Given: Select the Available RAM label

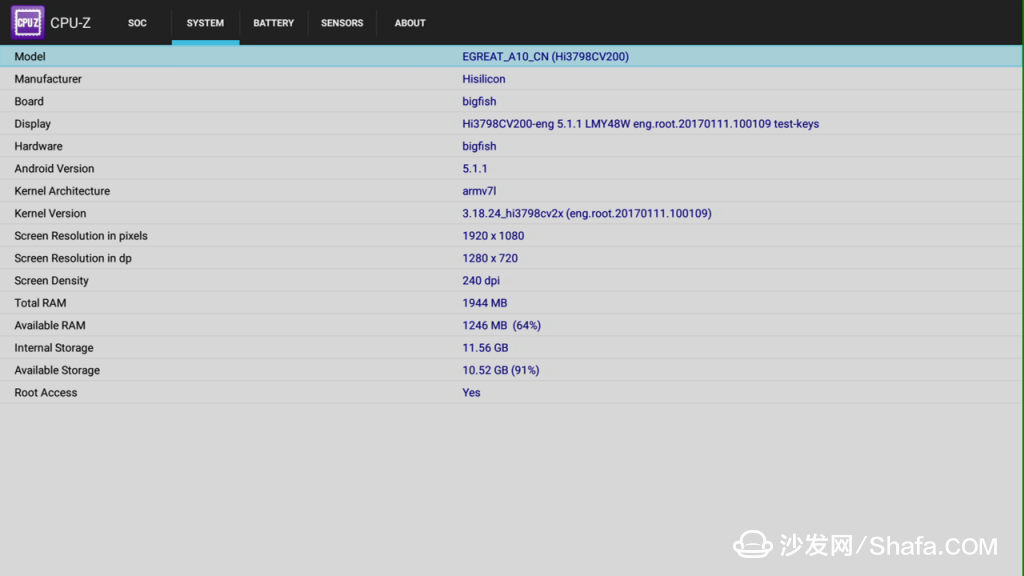Looking at the screenshot, I should click(x=50, y=325).
